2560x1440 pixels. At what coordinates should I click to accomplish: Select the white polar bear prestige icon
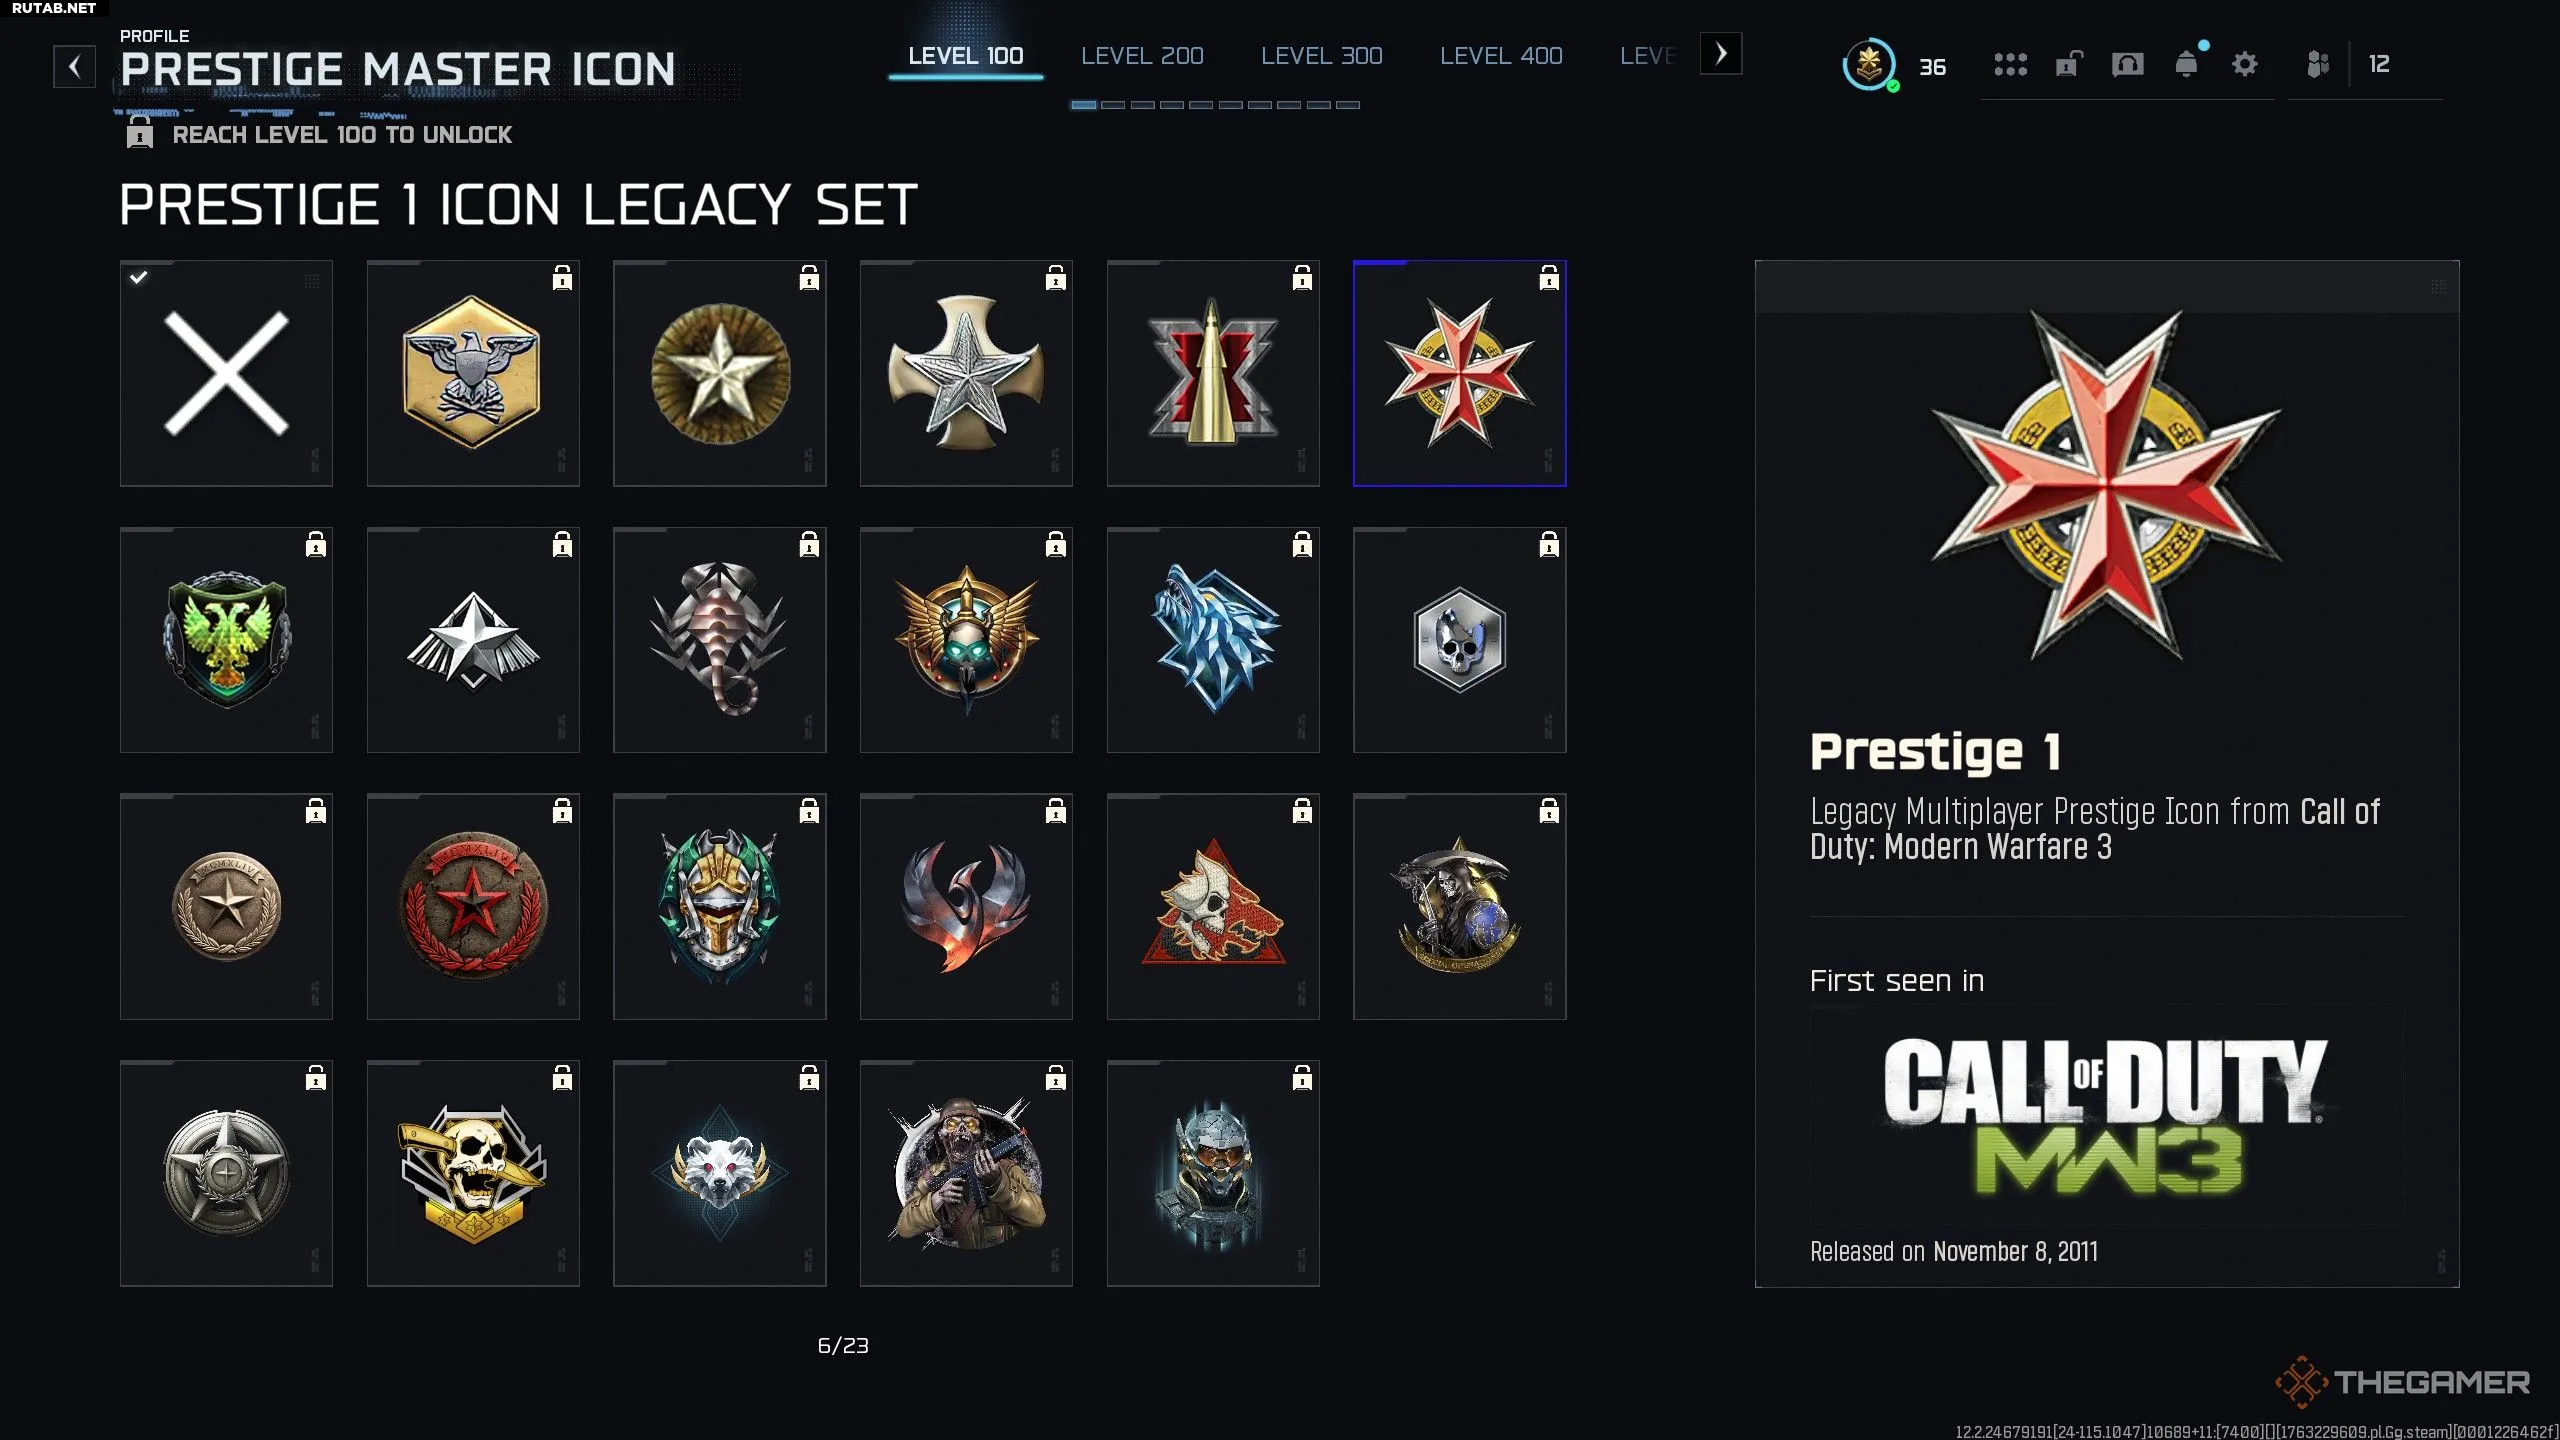[x=720, y=1173]
